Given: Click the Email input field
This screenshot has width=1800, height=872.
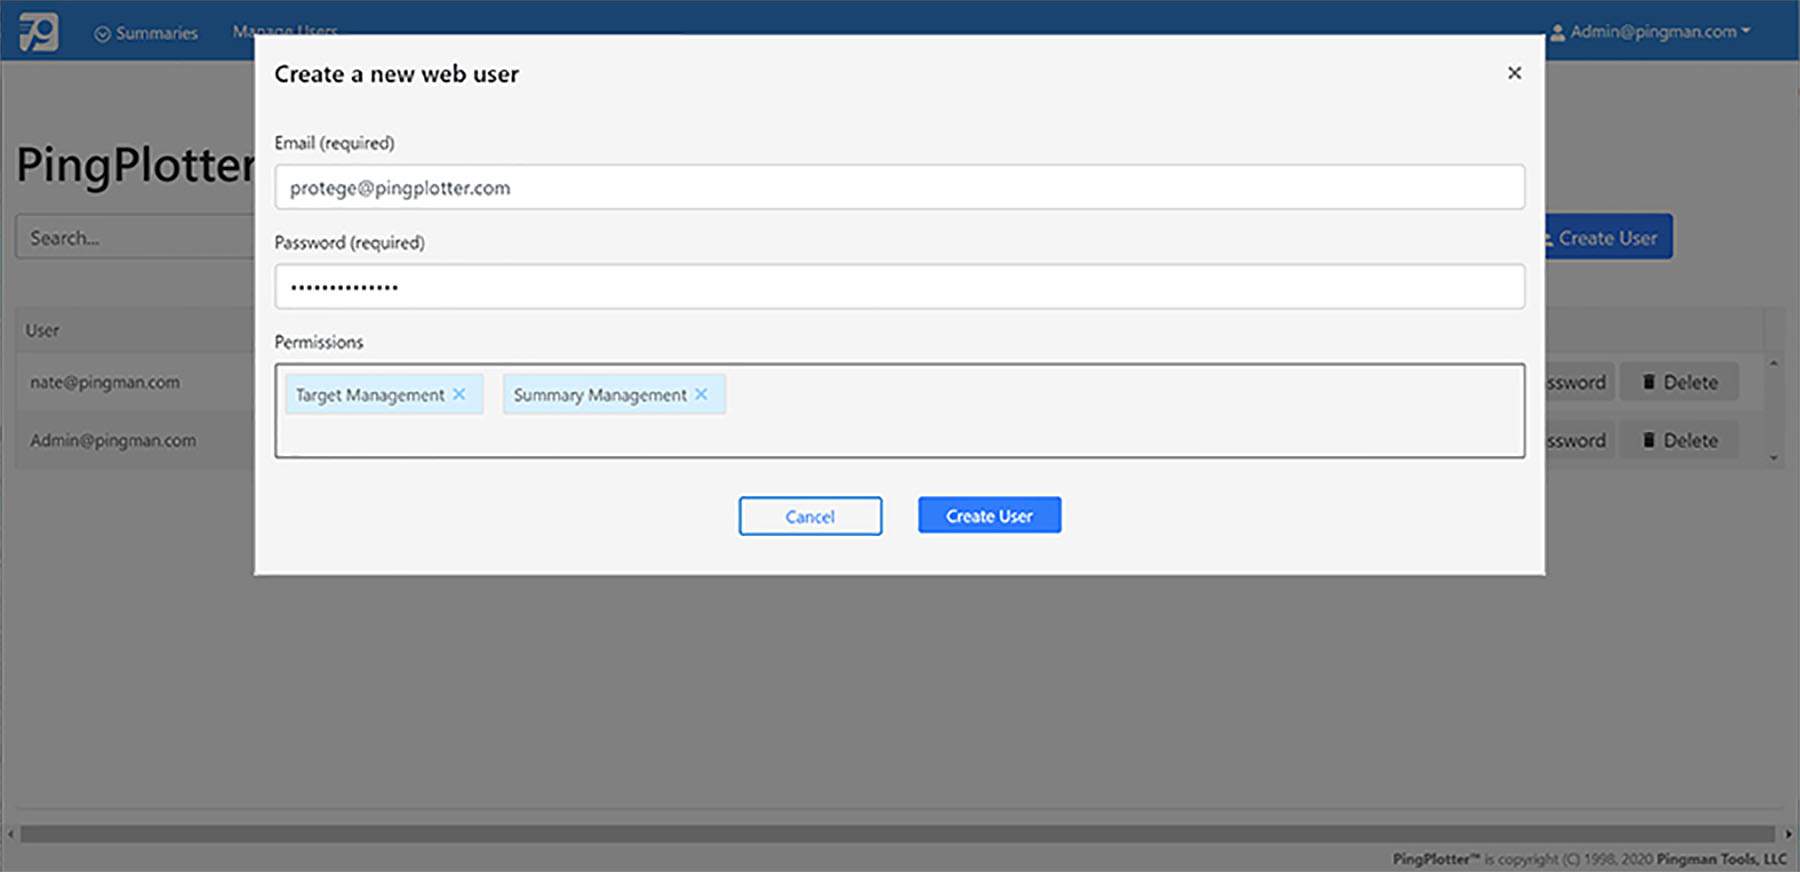Looking at the screenshot, I should pyautogui.click(x=899, y=187).
